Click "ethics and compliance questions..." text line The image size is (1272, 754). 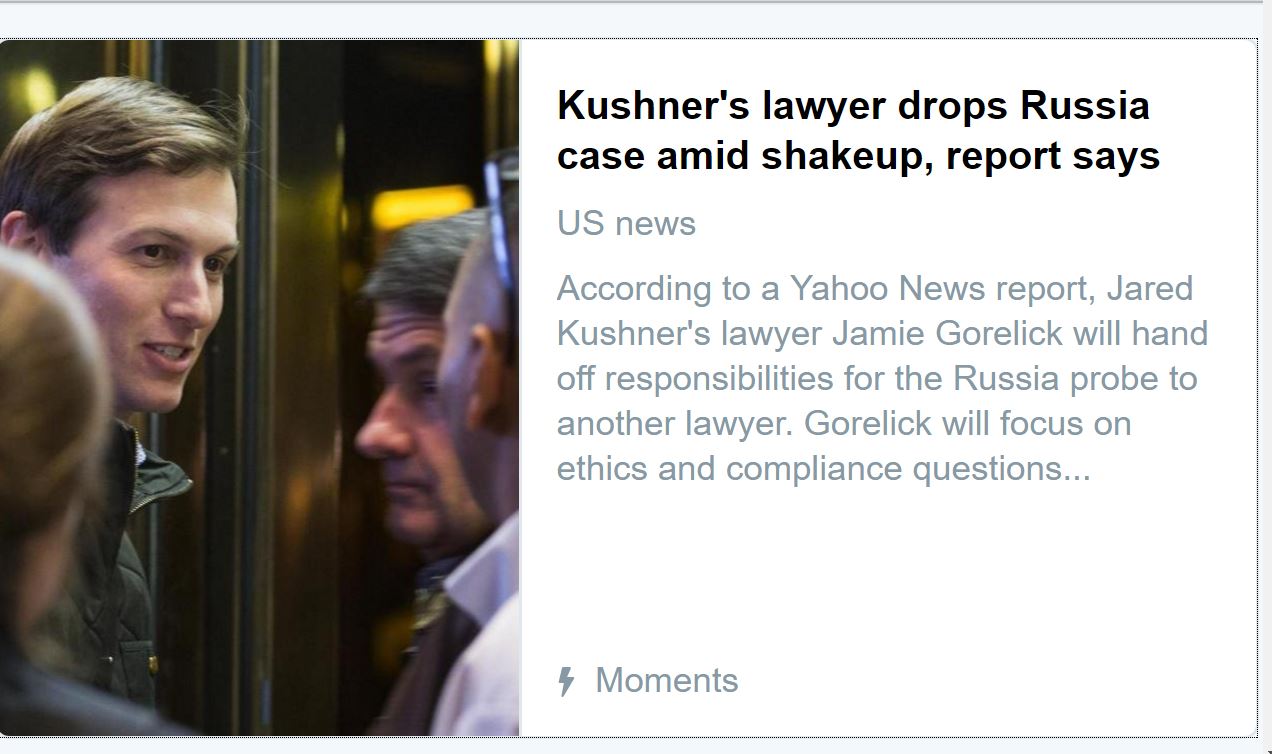point(823,469)
